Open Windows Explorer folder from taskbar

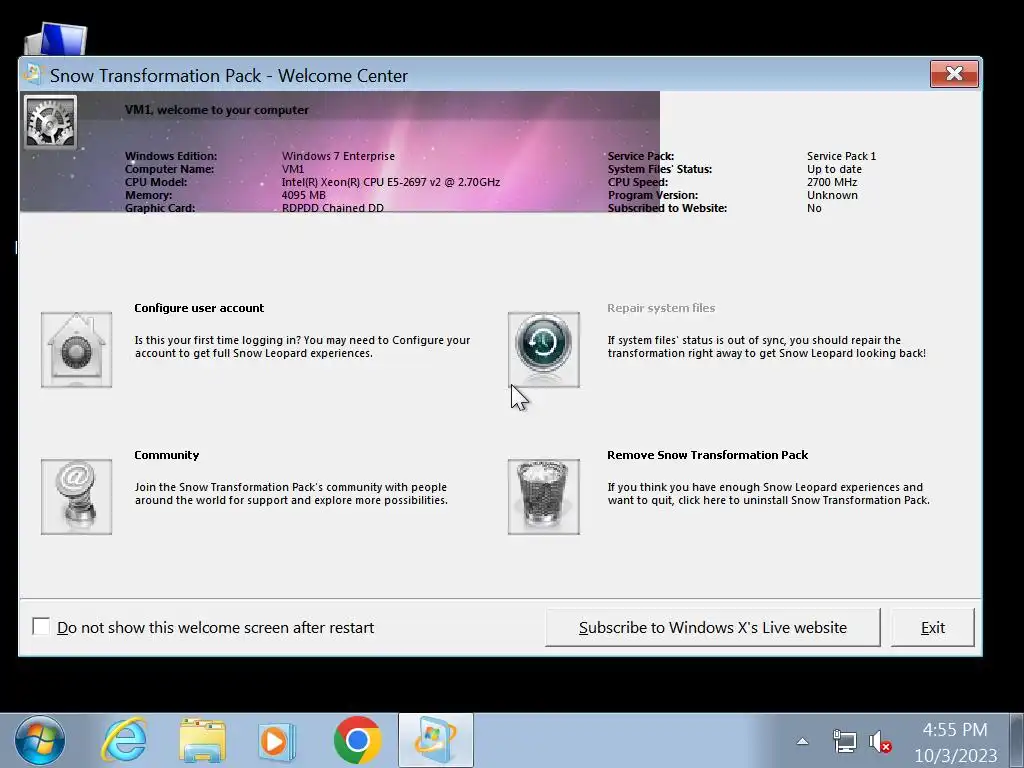pyautogui.click(x=202, y=741)
